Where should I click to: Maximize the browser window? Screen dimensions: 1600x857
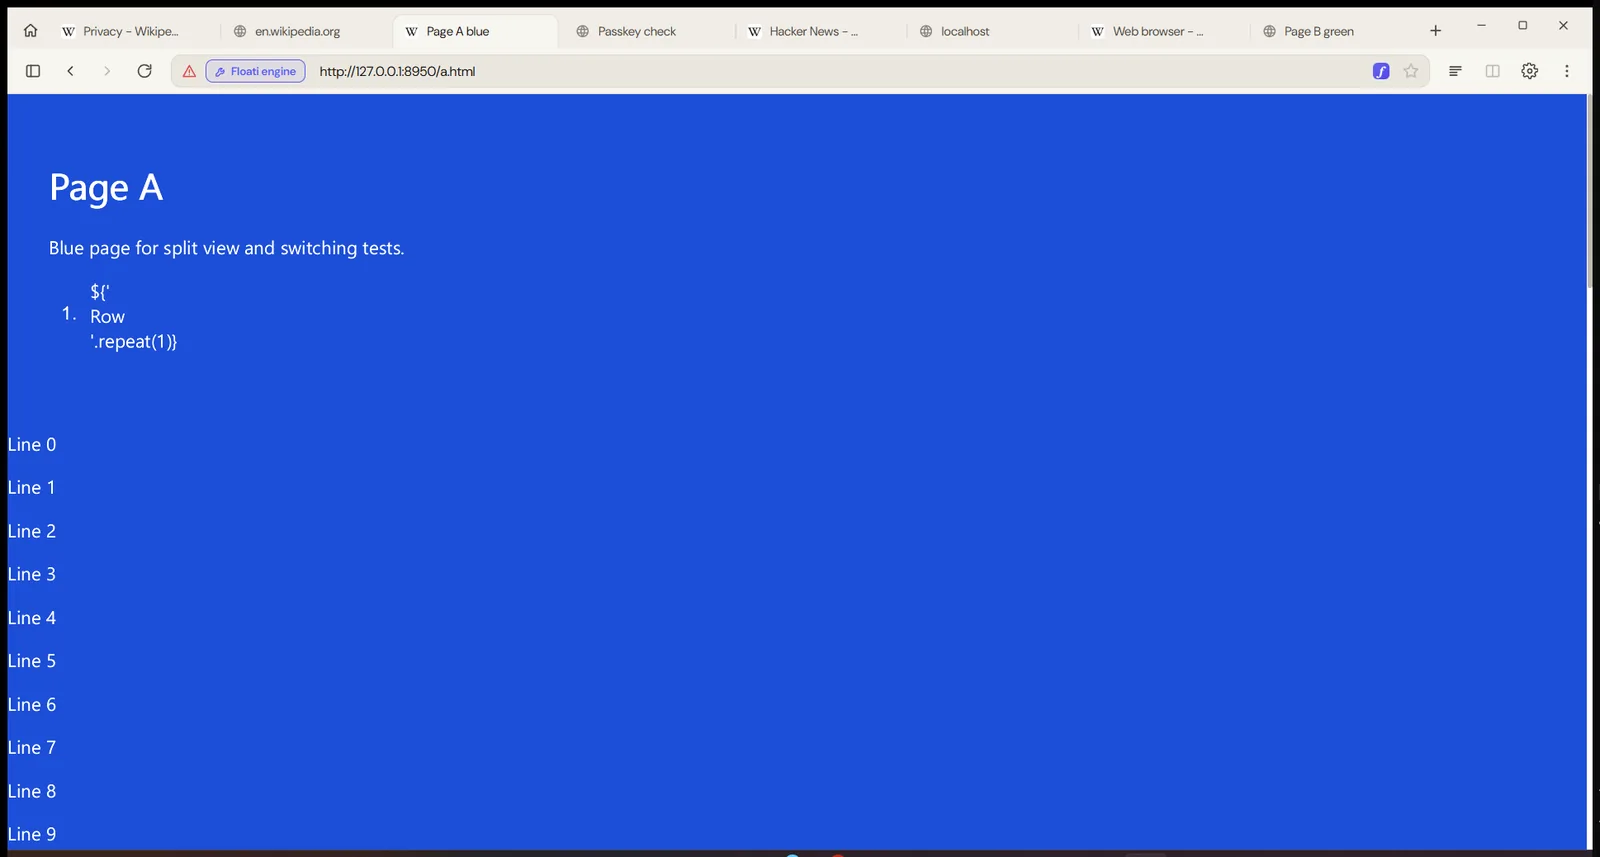tap(1522, 26)
